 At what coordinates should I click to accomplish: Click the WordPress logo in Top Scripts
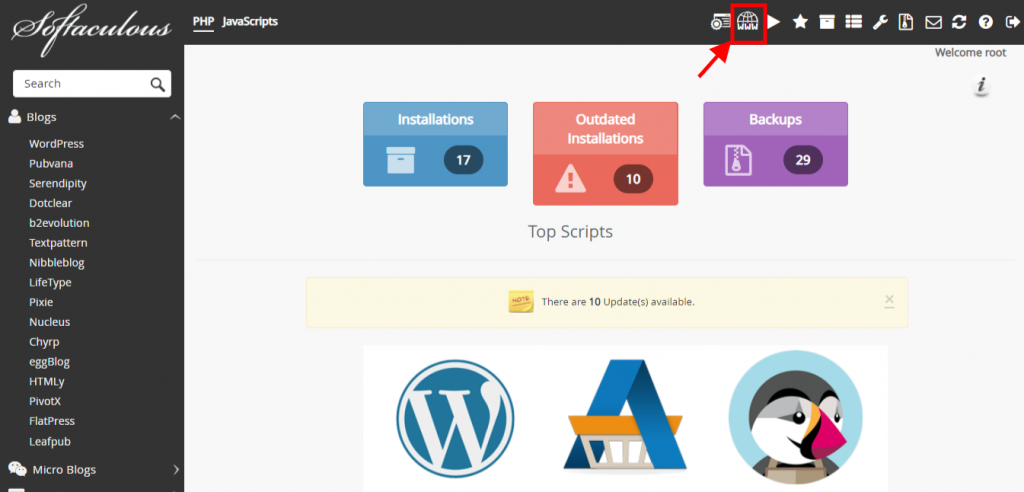(x=455, y=418)
